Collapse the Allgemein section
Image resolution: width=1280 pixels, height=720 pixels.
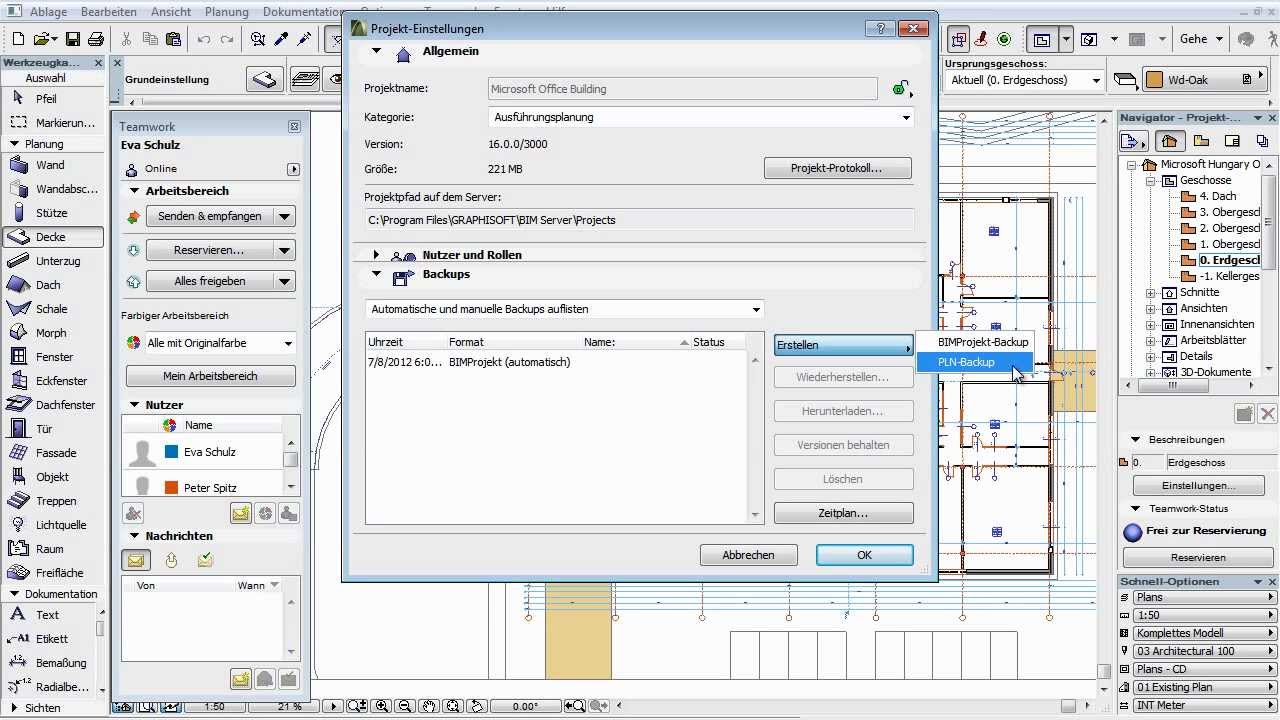click(377, 51)
